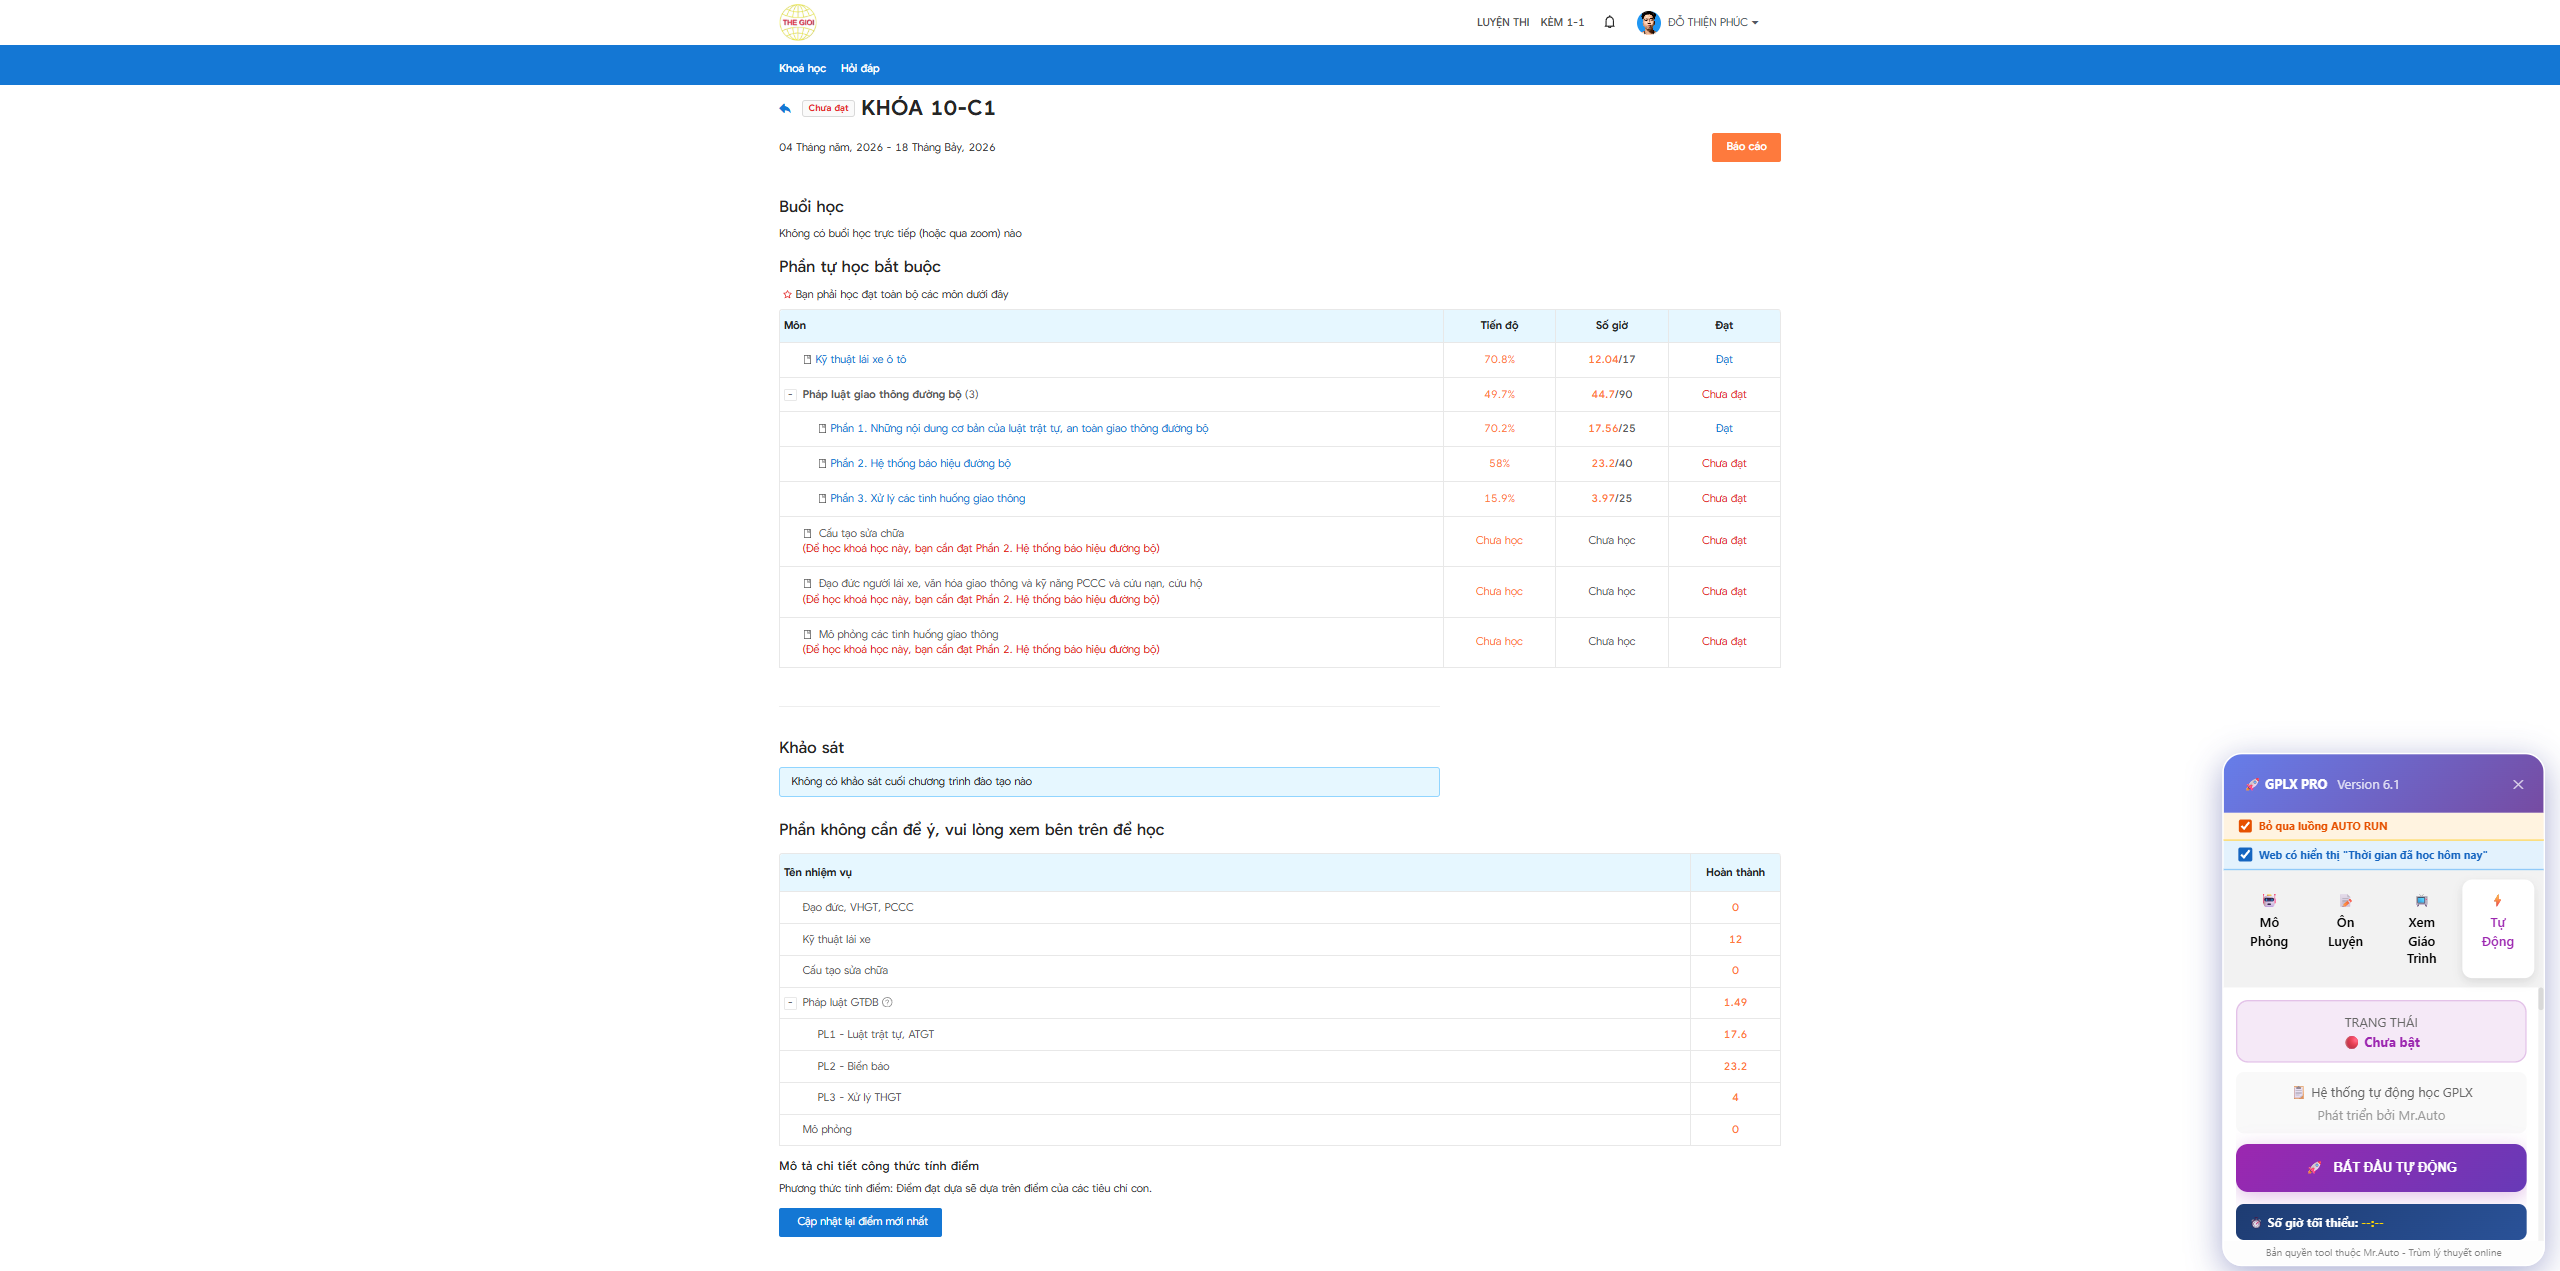The image size is (2560, 1271).
Task: Open the ĐỖ THIỆN PHÚC account dropdown
Action: click(1712, 22)
